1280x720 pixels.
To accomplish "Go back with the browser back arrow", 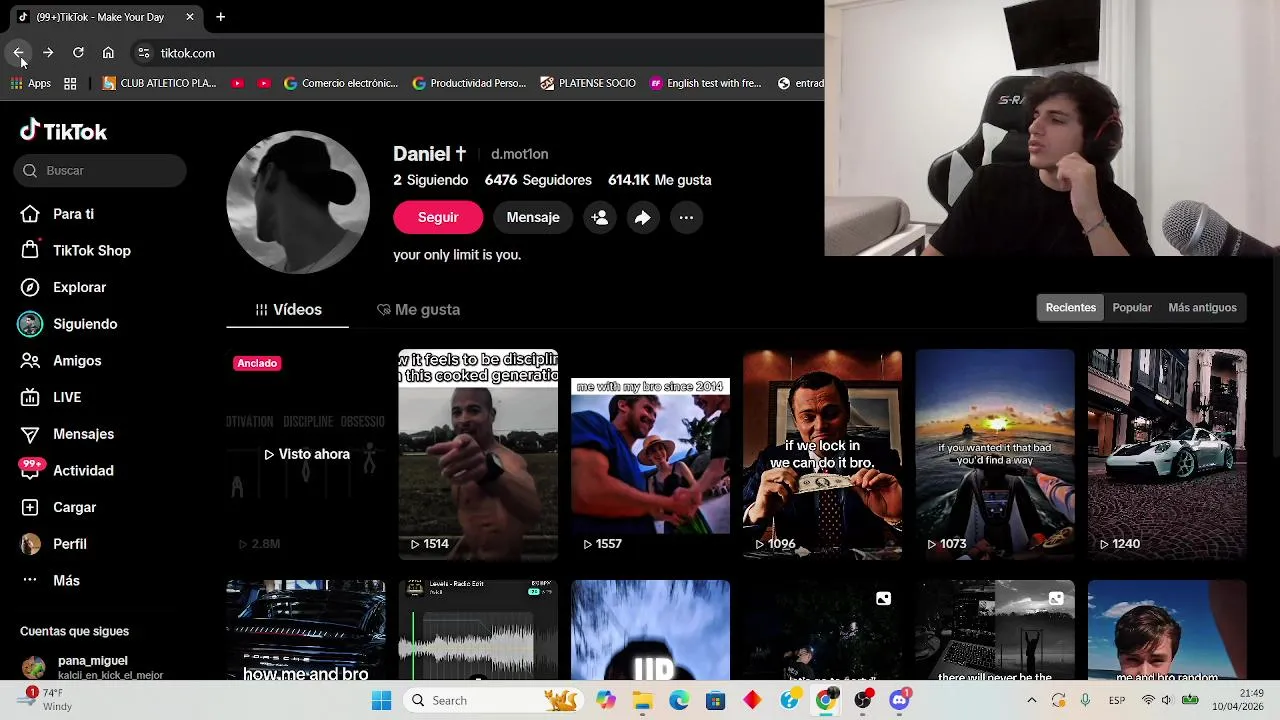I will 18,53.
